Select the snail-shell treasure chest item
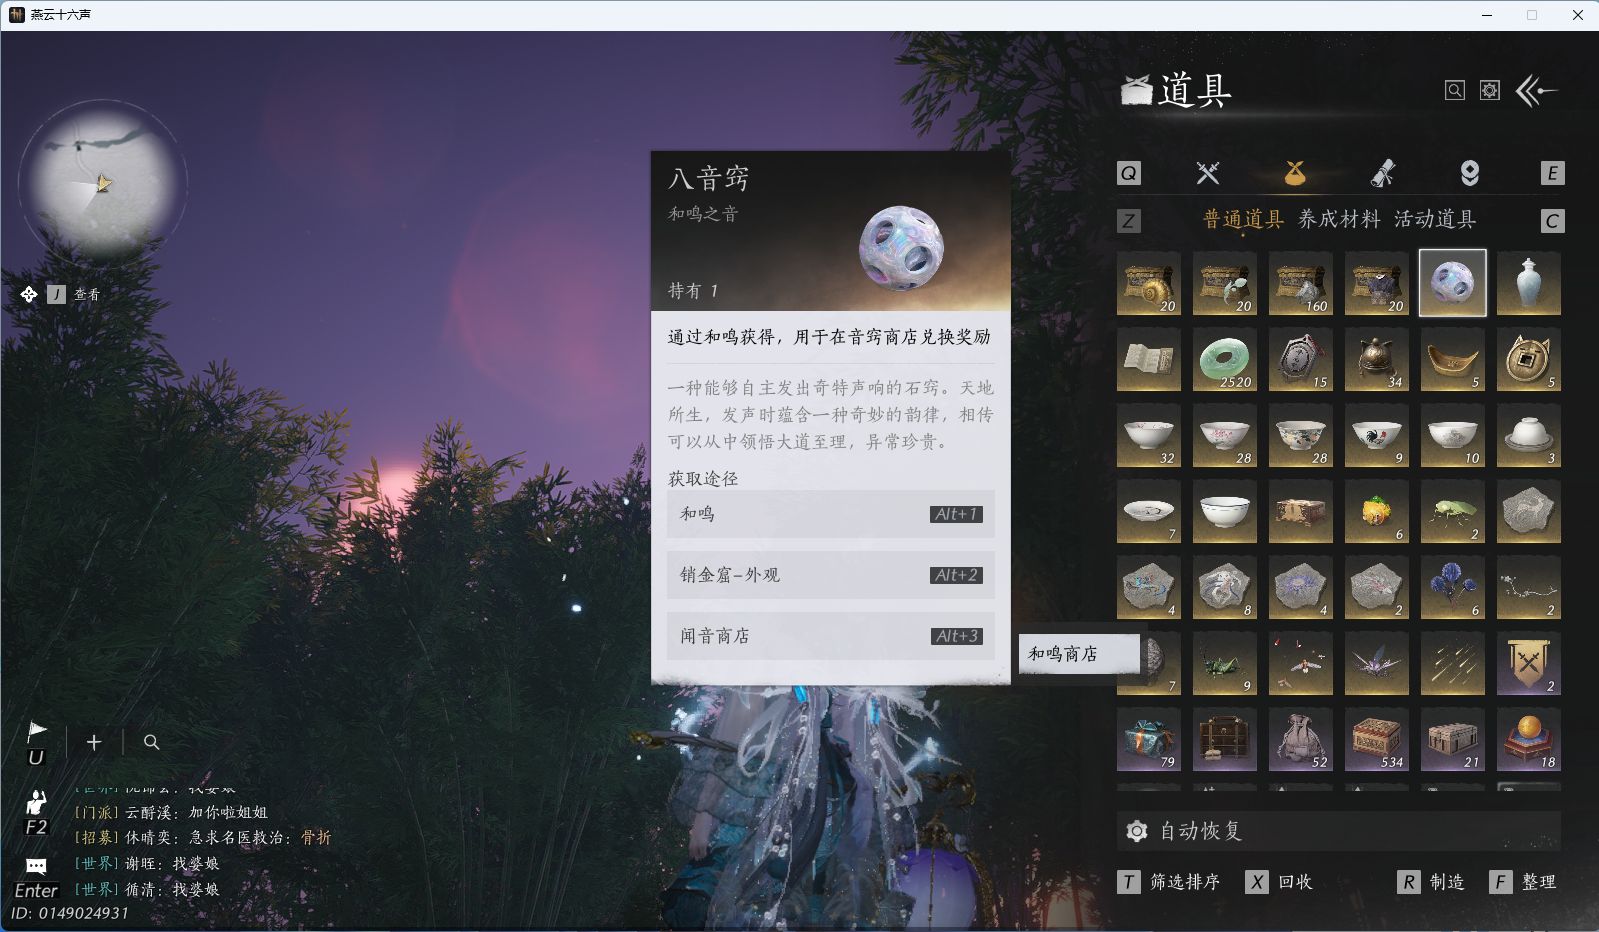This screenshot has width=1599, height=932. [x=1148, y=283]
